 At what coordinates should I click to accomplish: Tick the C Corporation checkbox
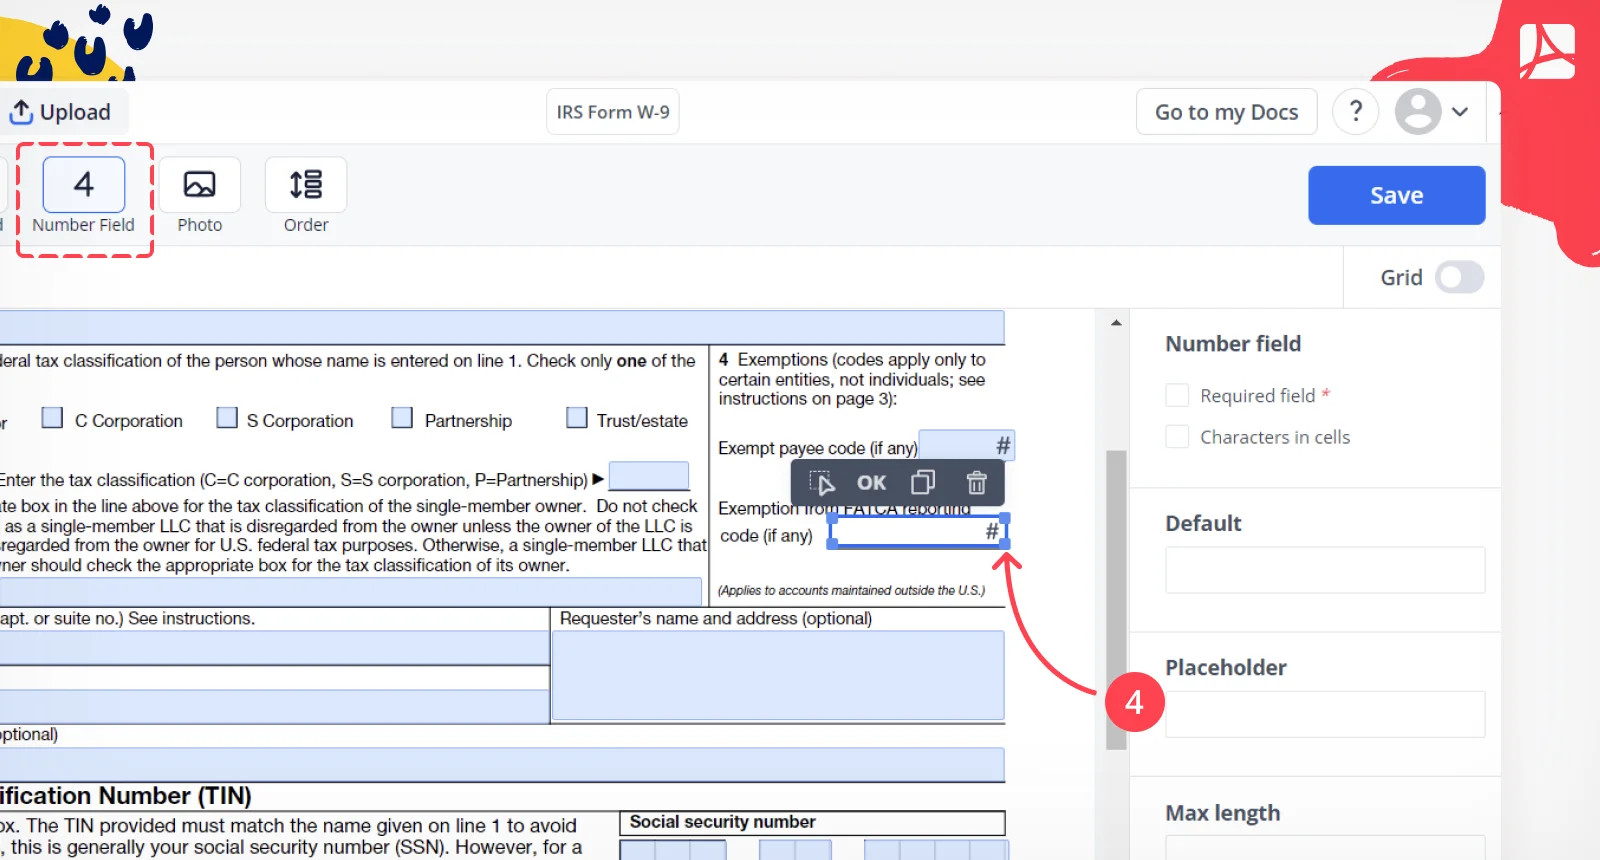[52, 418]
